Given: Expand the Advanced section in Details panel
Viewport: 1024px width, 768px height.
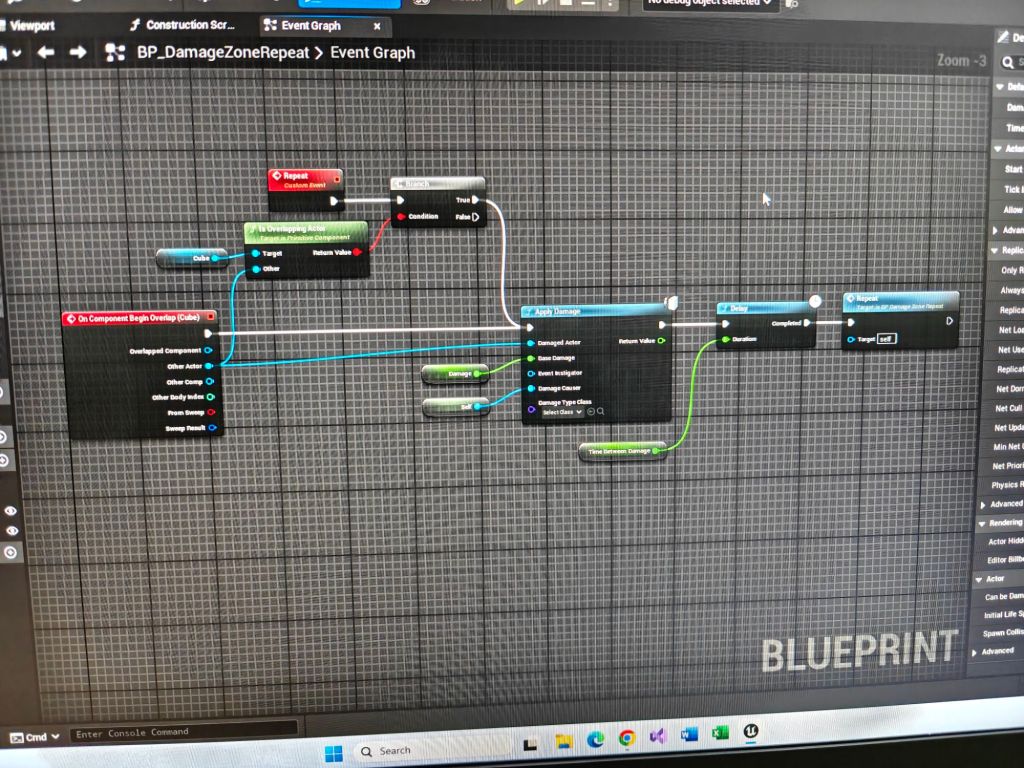Looking at the screenshot, I should tap(997, 651).
